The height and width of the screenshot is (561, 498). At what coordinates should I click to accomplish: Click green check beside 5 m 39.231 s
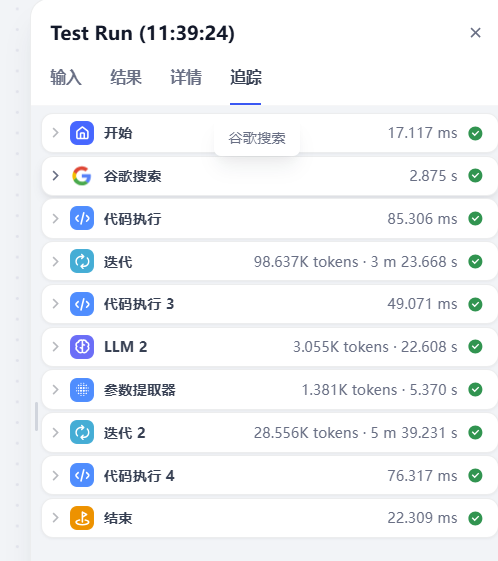point(475,432)
